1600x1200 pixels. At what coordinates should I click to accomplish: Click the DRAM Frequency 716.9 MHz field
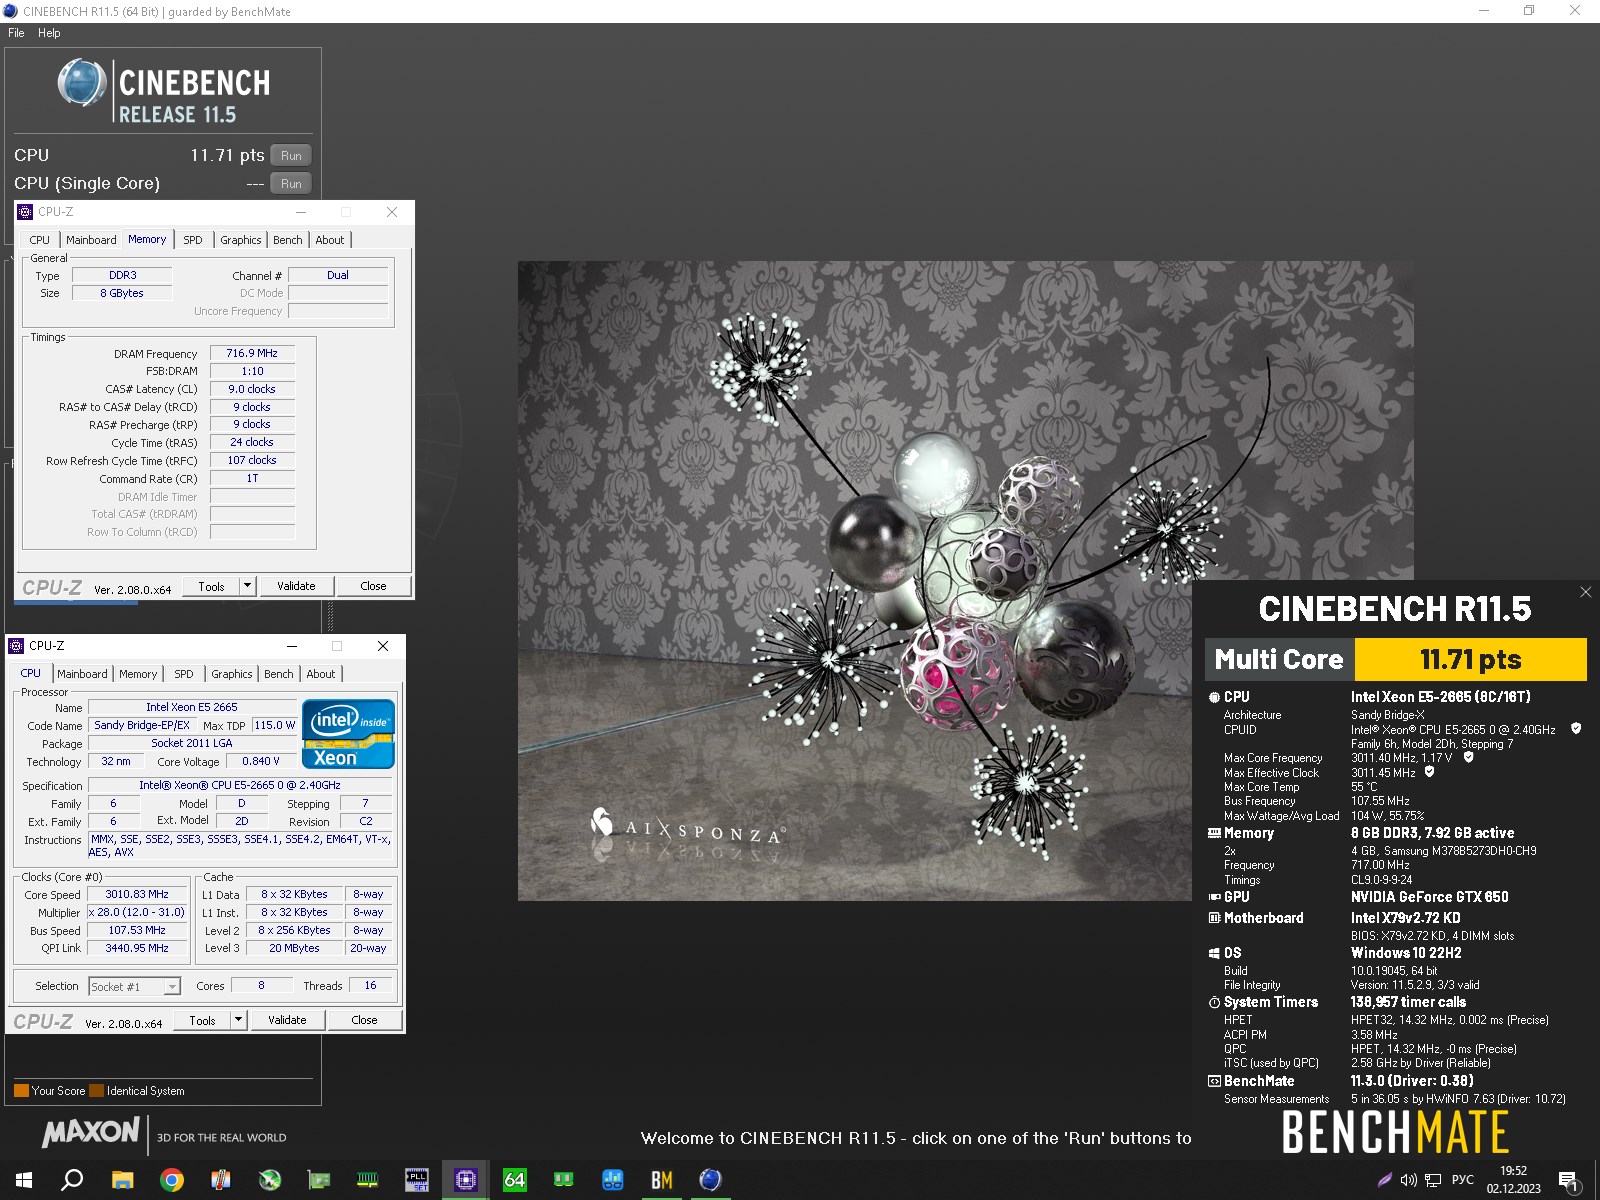click(x=252, y=353)
